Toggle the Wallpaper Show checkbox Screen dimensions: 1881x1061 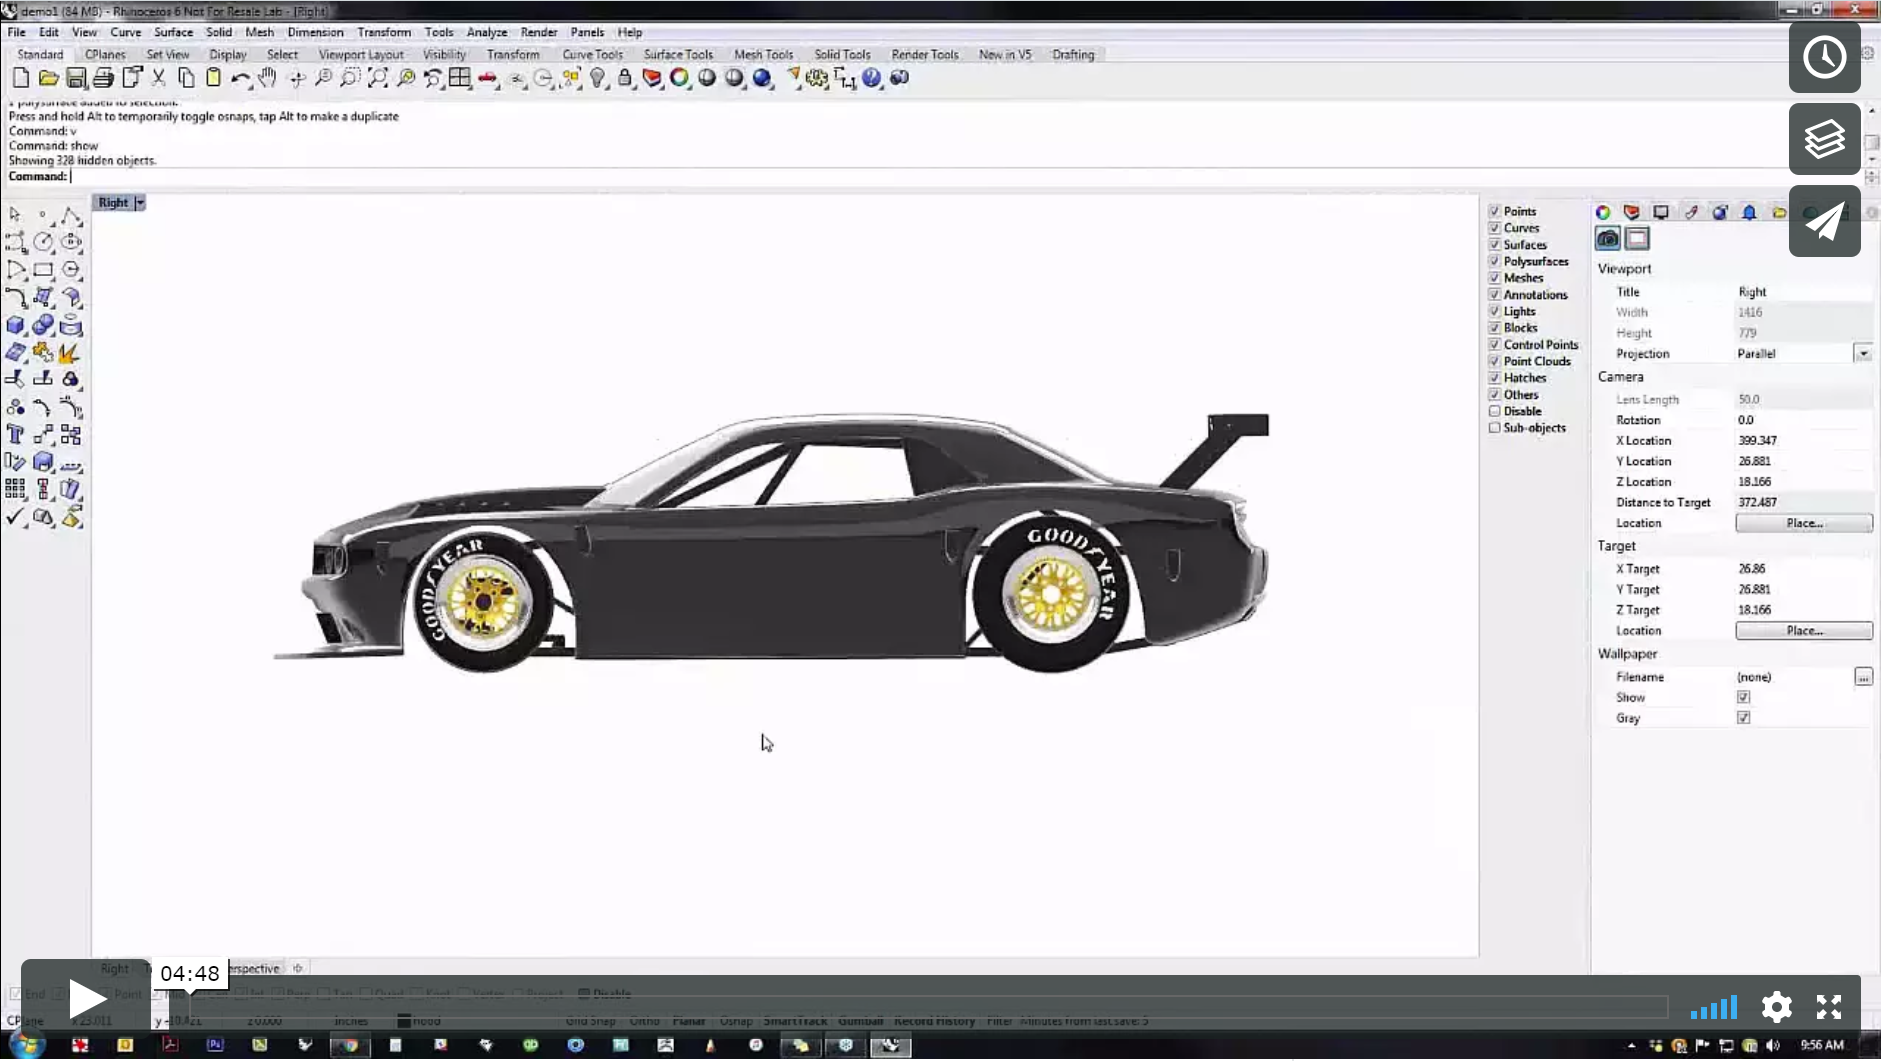coord(1743,697)
